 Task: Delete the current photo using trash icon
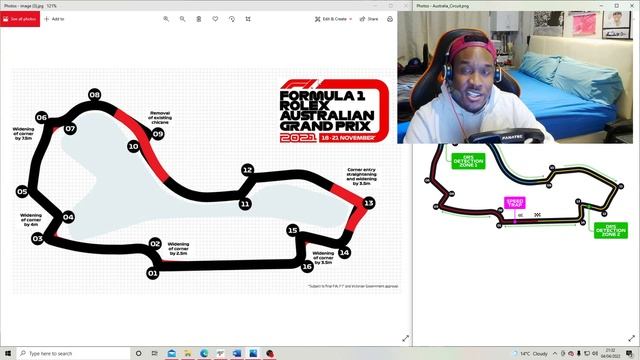pos(199,19)
